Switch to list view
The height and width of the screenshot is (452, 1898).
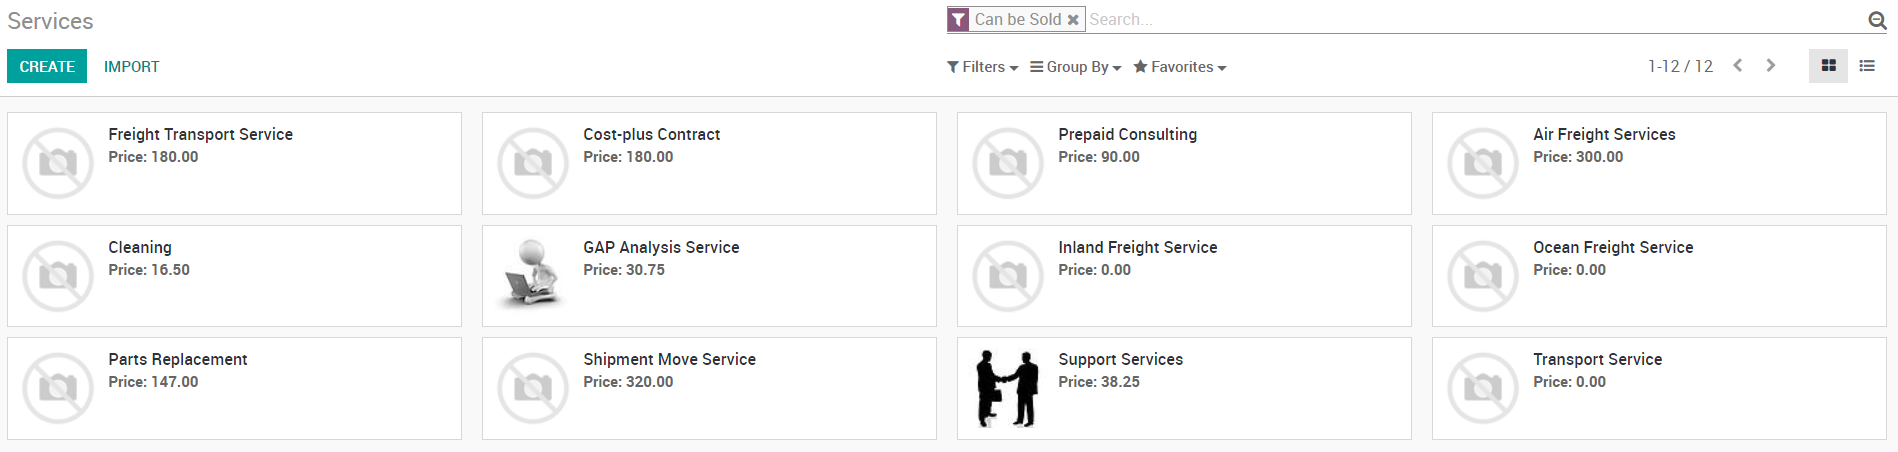tap(1866, 66)
